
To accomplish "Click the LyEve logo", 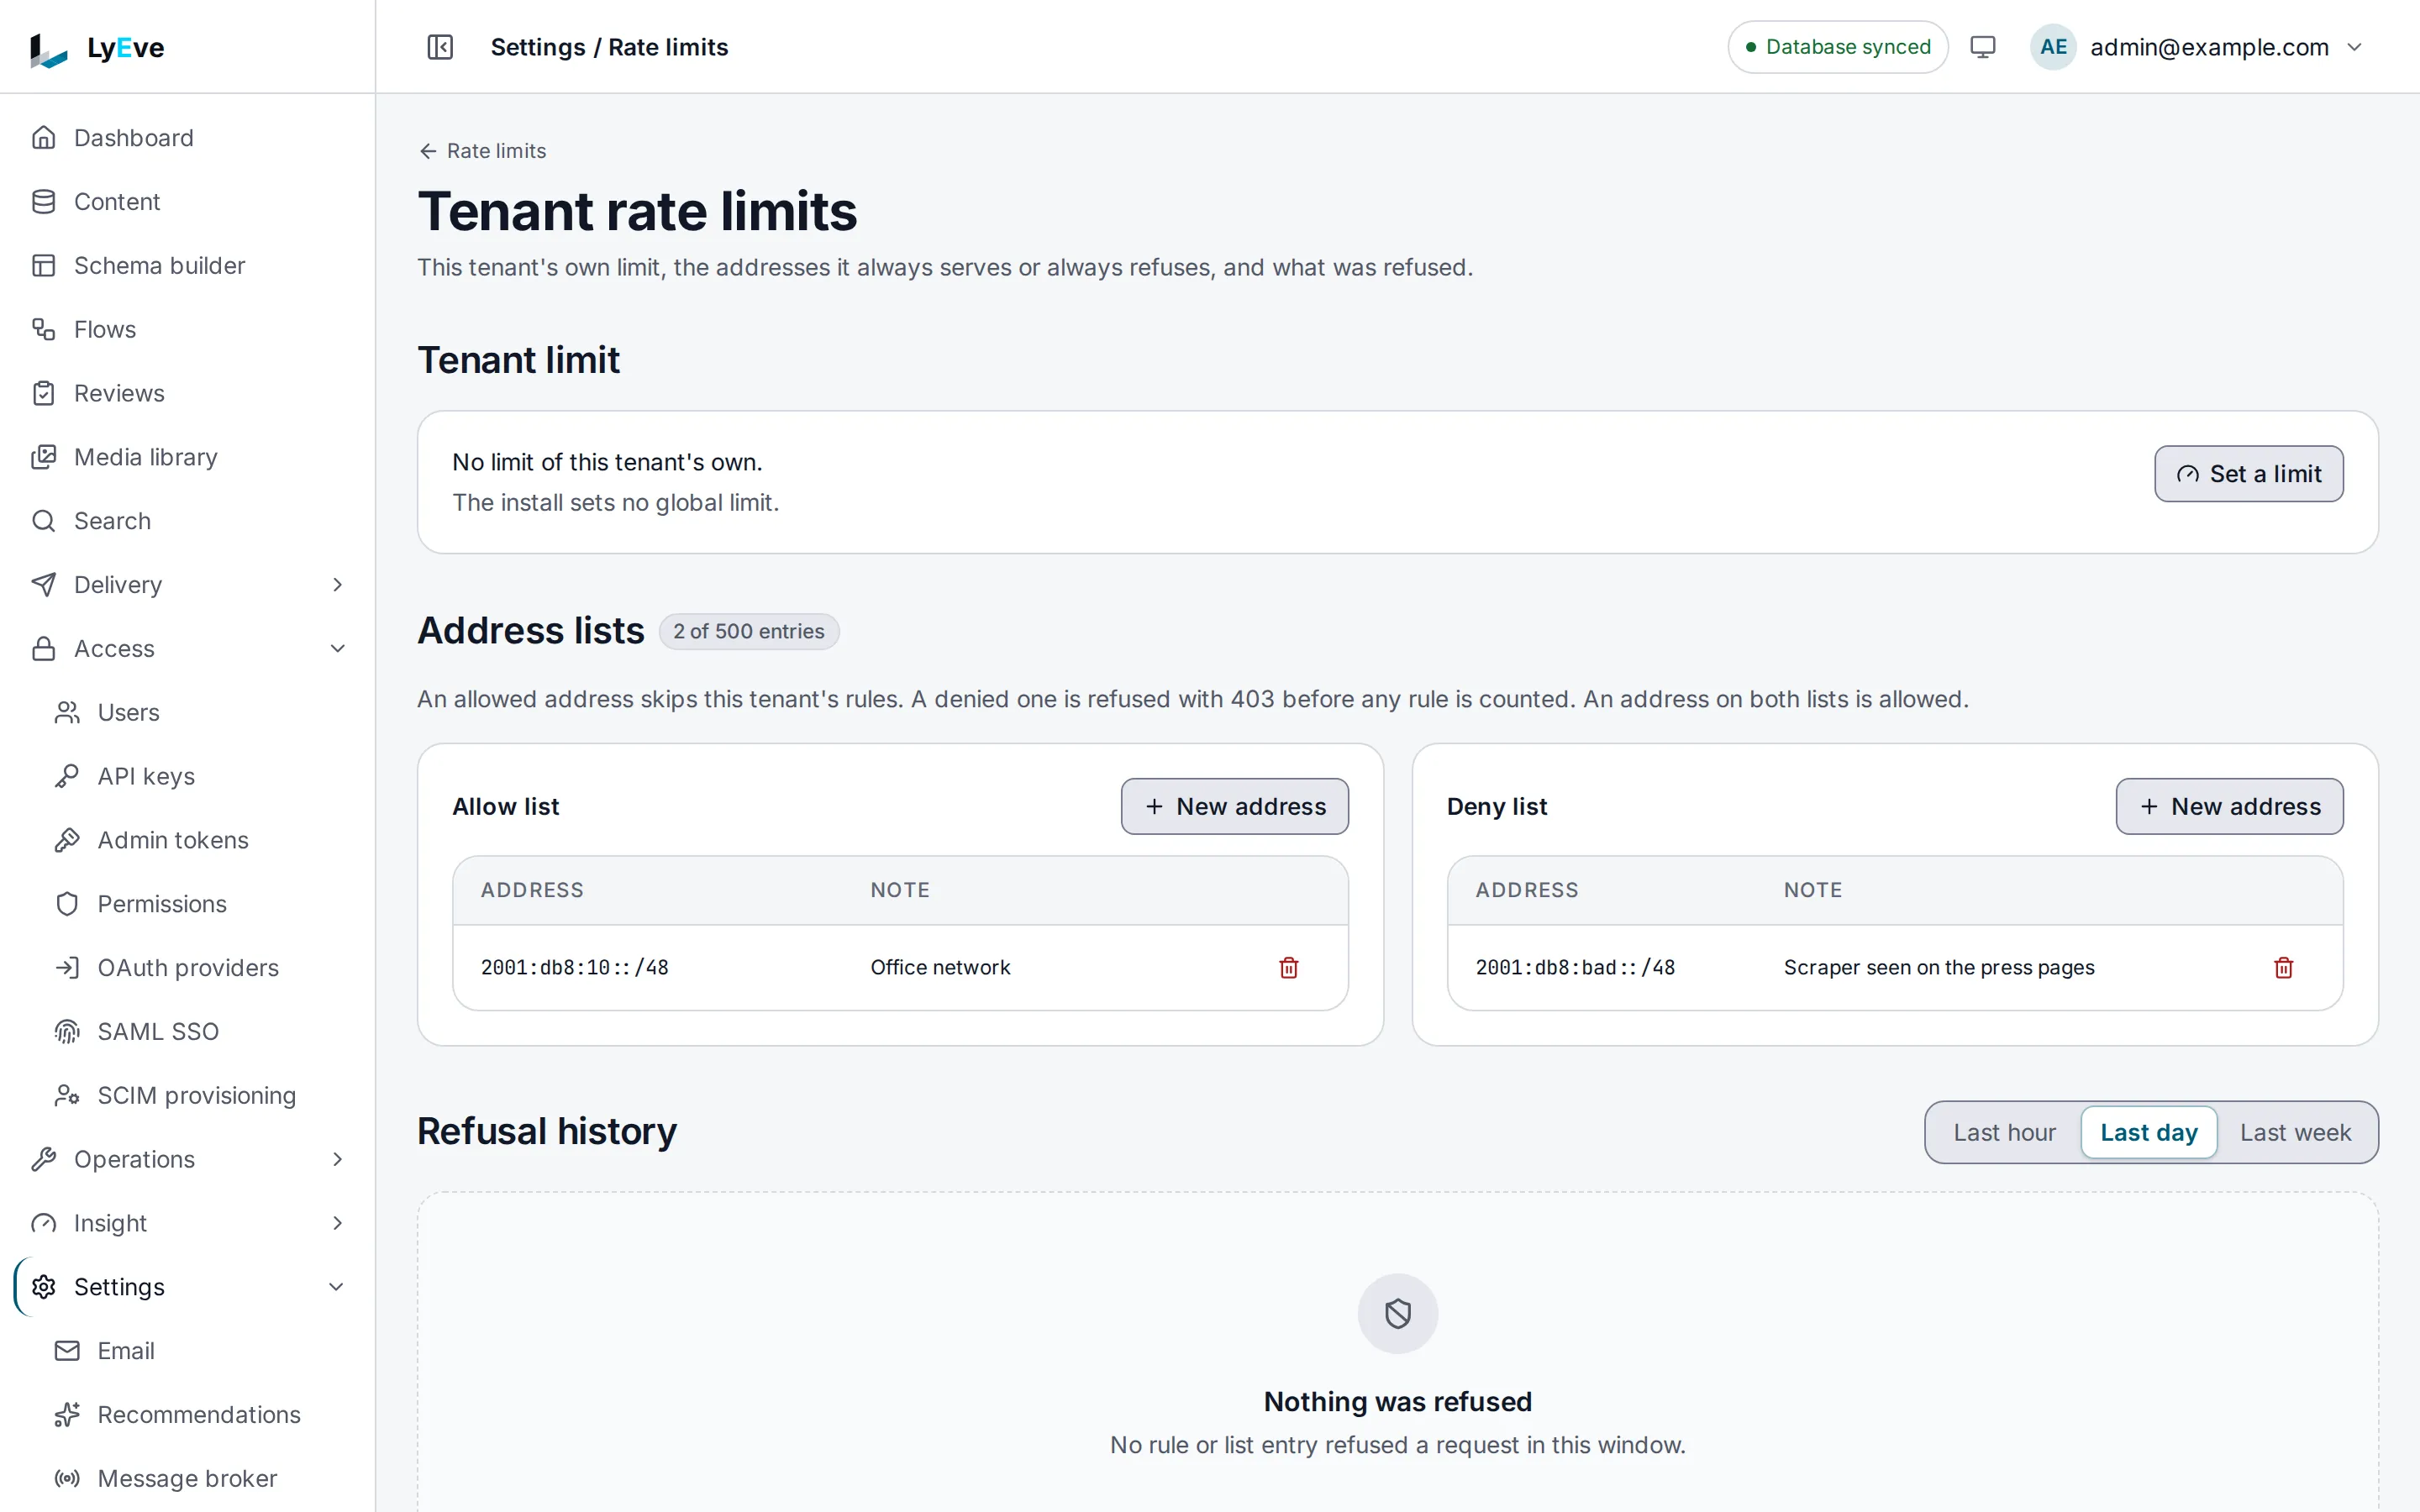I will (x=97, y=48).
